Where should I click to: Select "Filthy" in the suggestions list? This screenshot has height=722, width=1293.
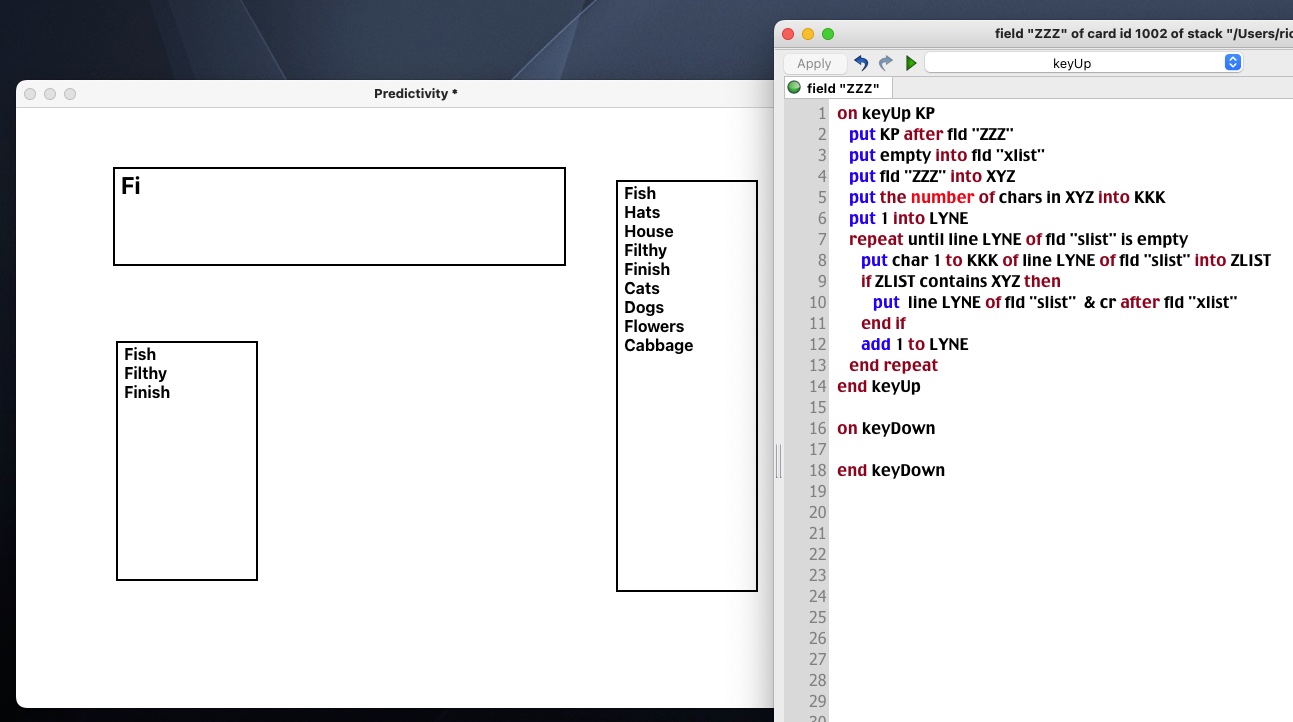(x=145, y=373)
